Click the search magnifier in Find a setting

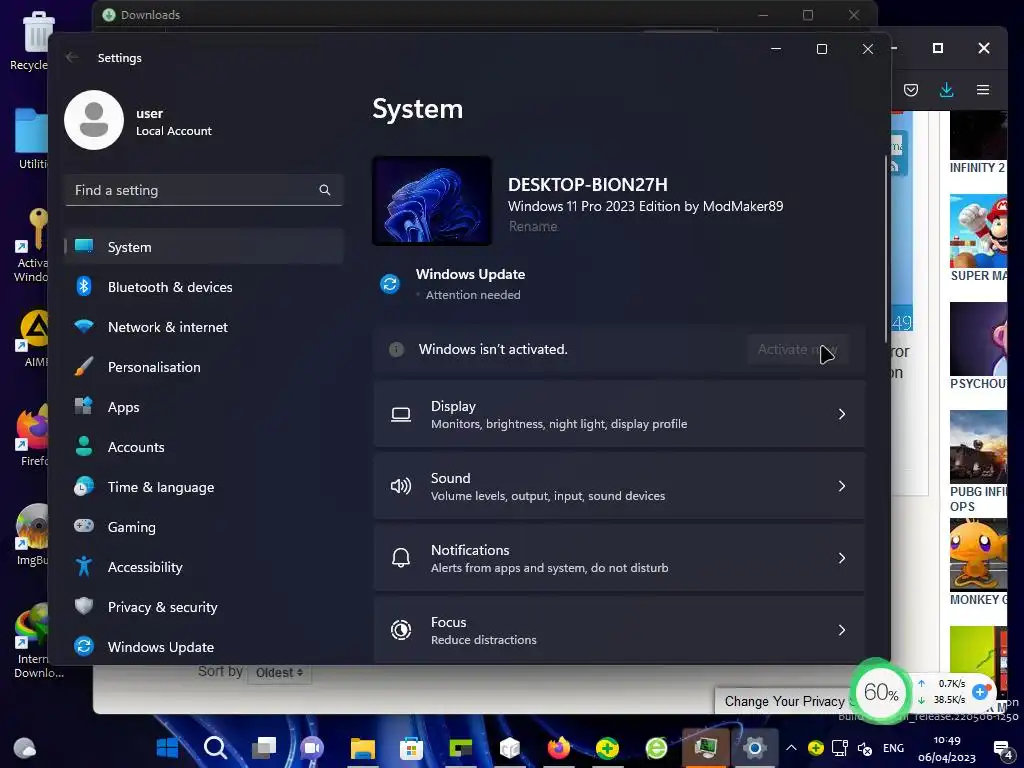(325, 190)
